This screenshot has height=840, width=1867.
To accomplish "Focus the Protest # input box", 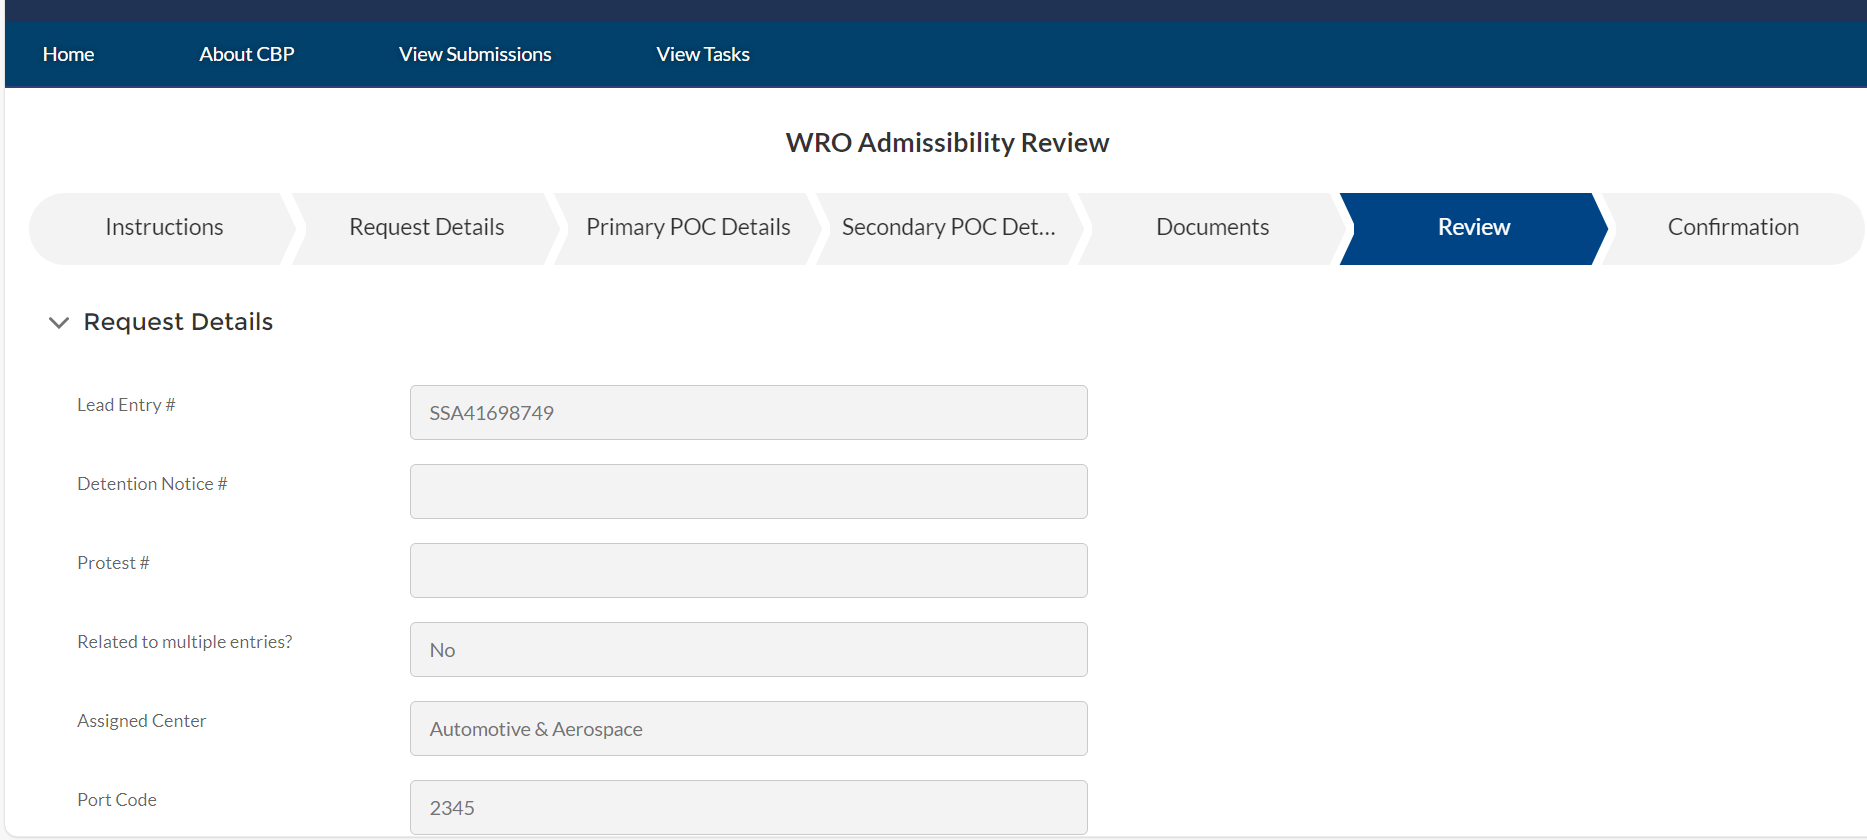I will click(748, 571).
